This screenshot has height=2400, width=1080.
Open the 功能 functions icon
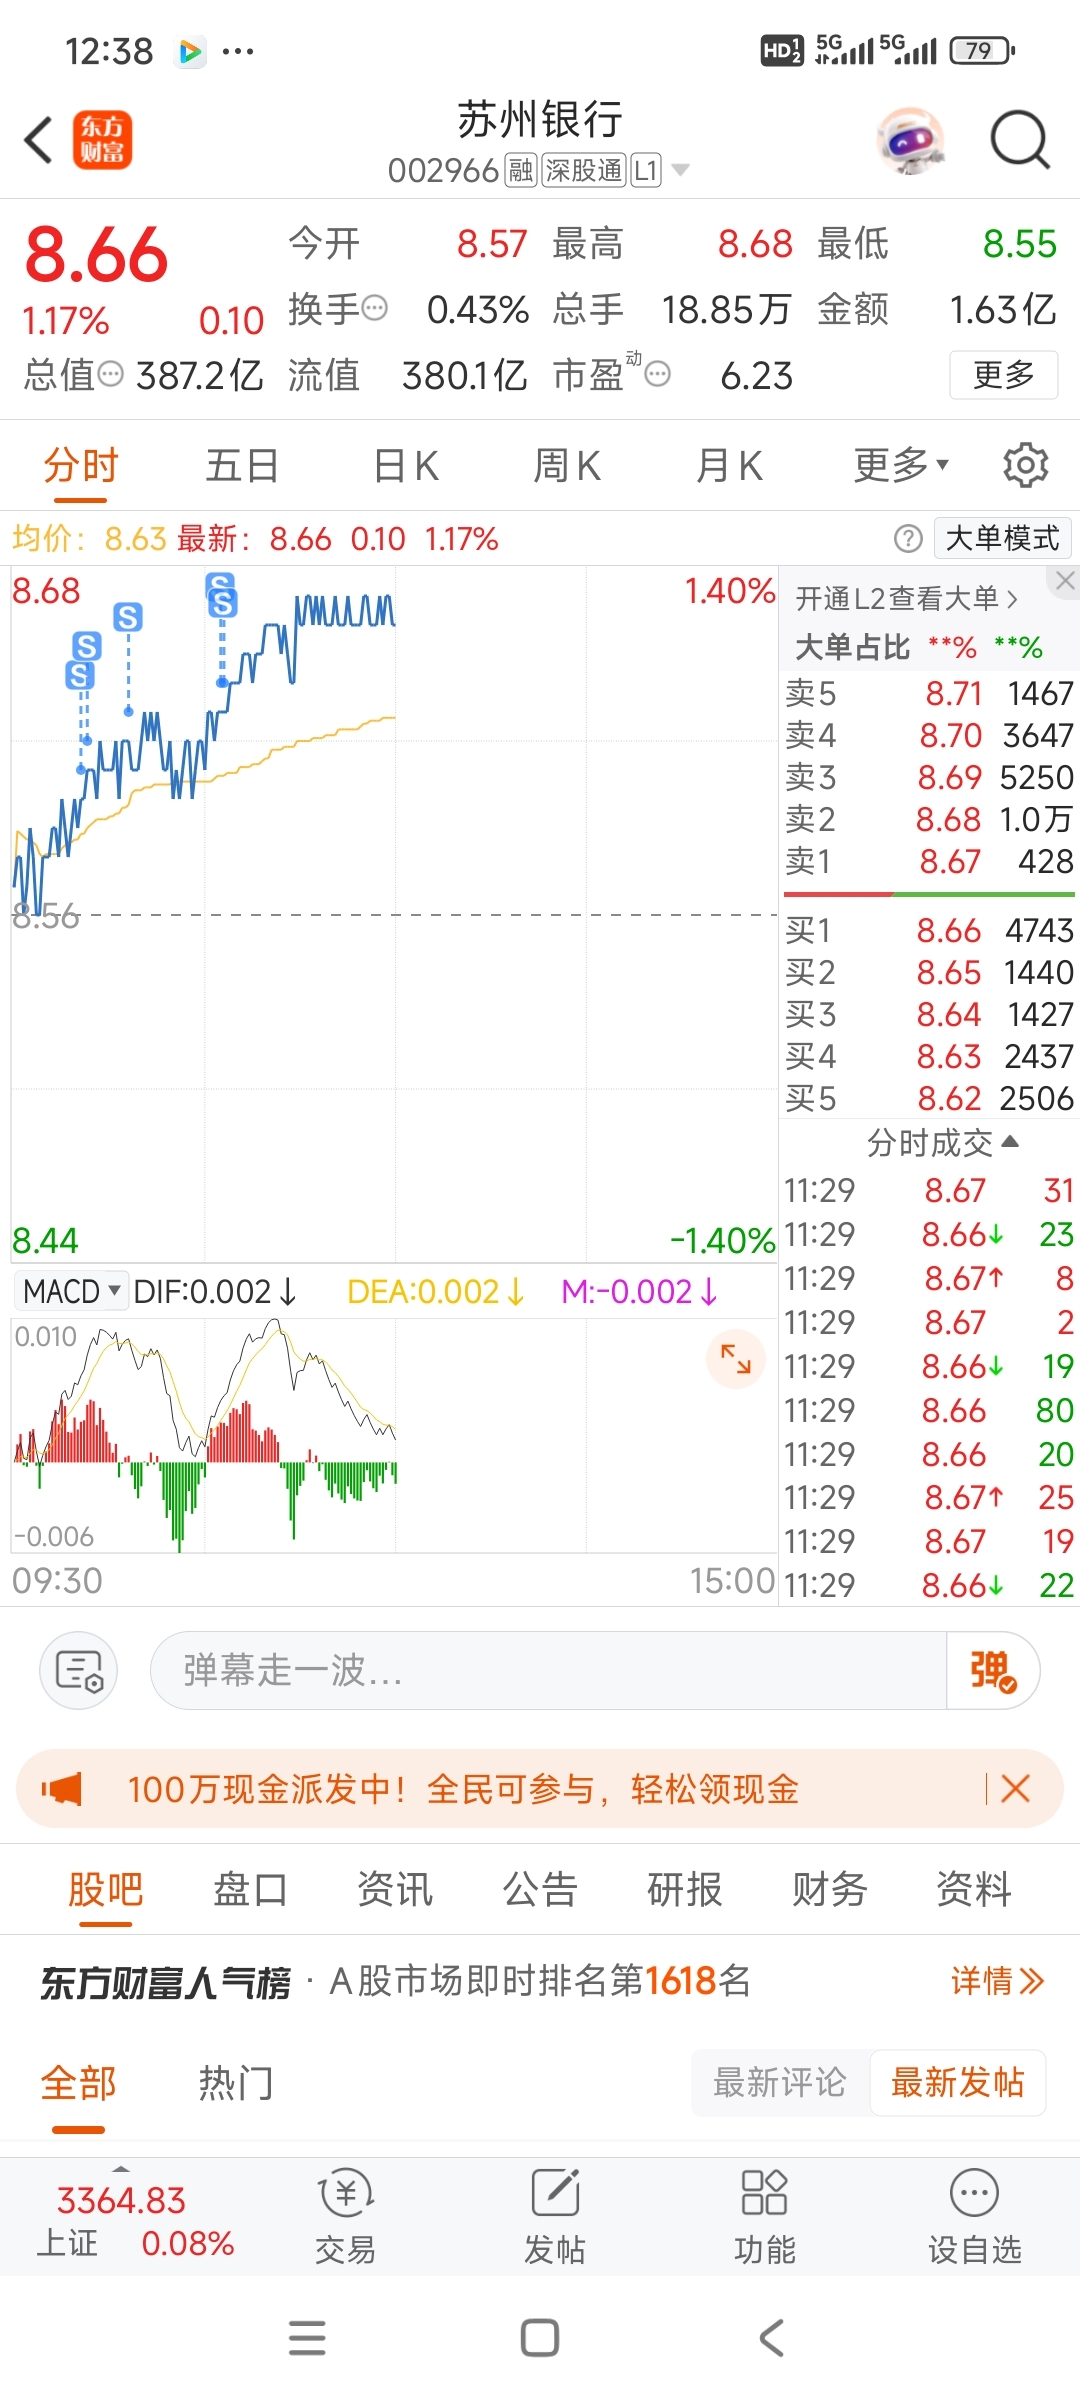[x=765, y=2216]
